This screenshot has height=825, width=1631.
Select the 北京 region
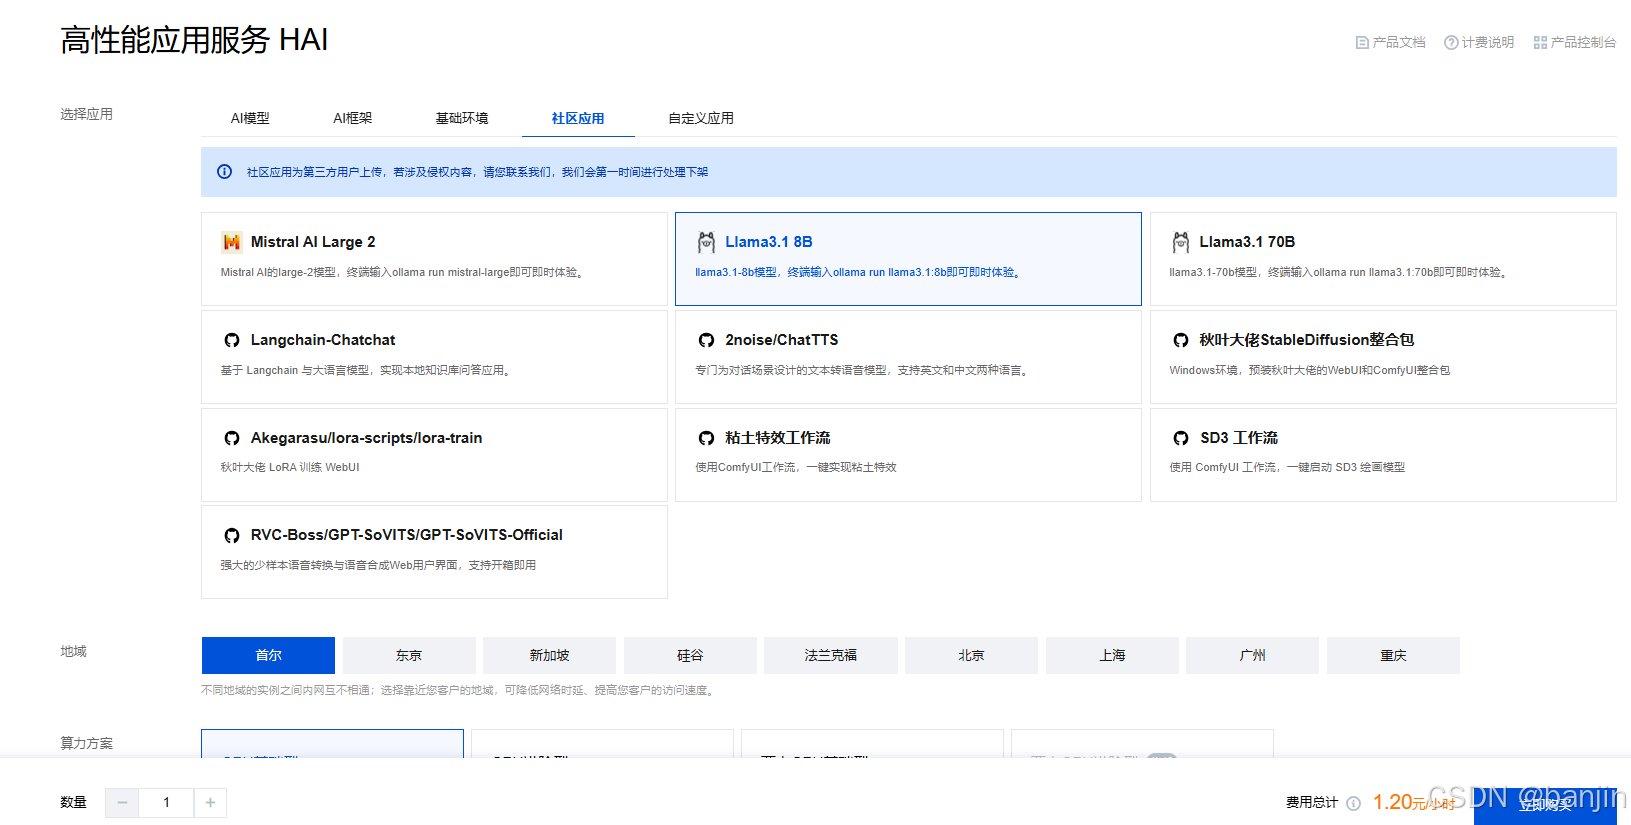point(971,655)
